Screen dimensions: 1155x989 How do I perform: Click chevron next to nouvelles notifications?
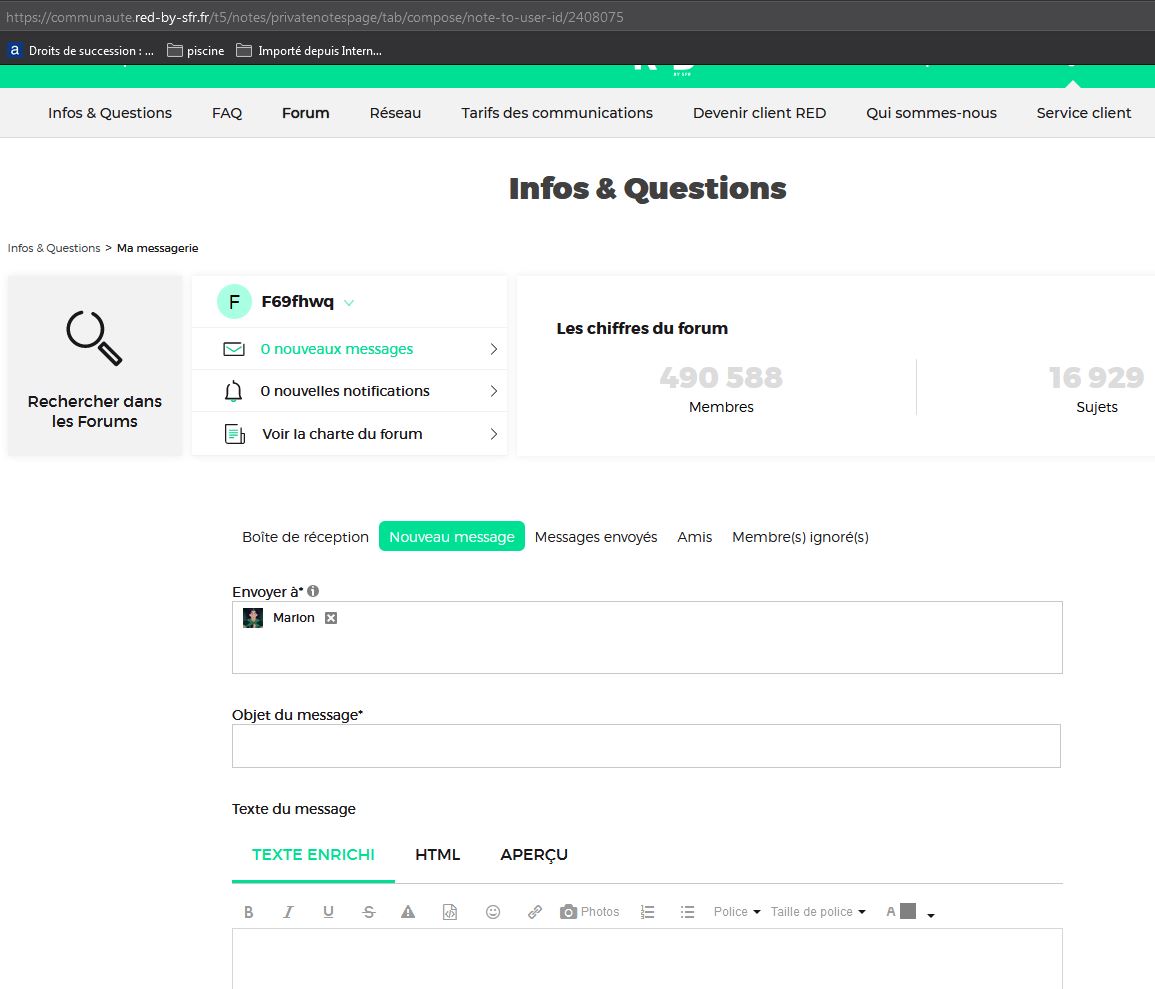tap(494, 391)
